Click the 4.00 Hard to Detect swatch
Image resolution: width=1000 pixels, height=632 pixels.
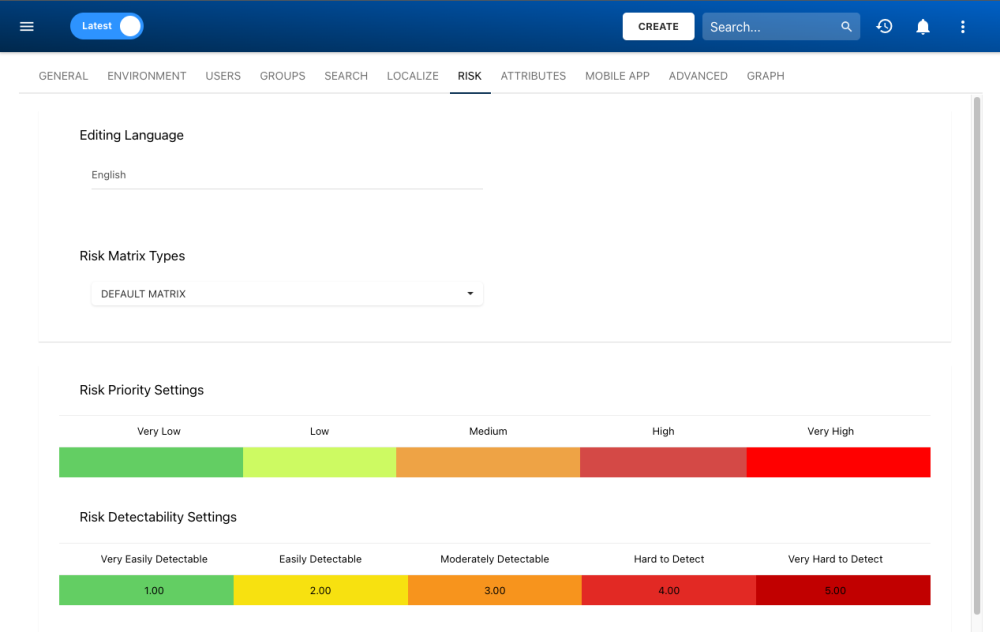669,590
